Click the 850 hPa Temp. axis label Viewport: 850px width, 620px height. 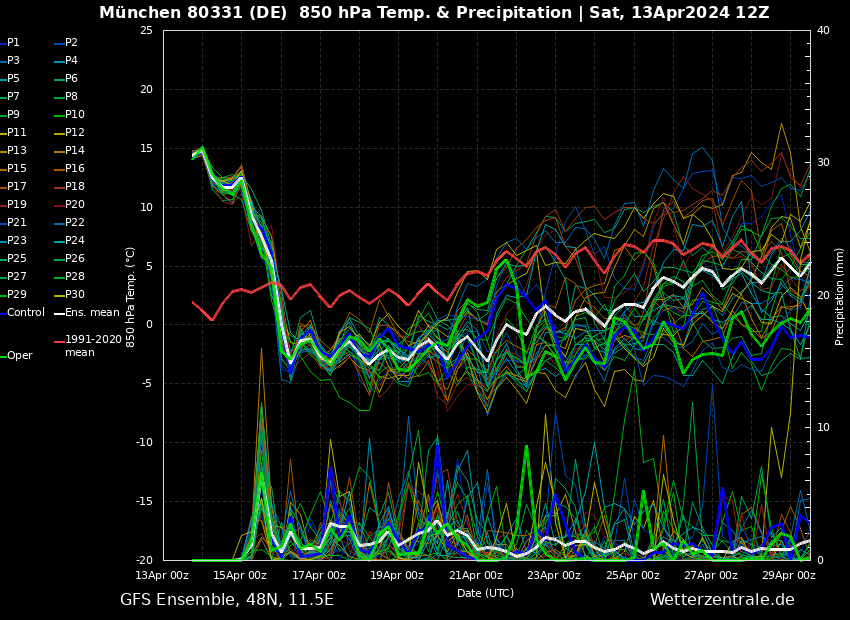131,296
